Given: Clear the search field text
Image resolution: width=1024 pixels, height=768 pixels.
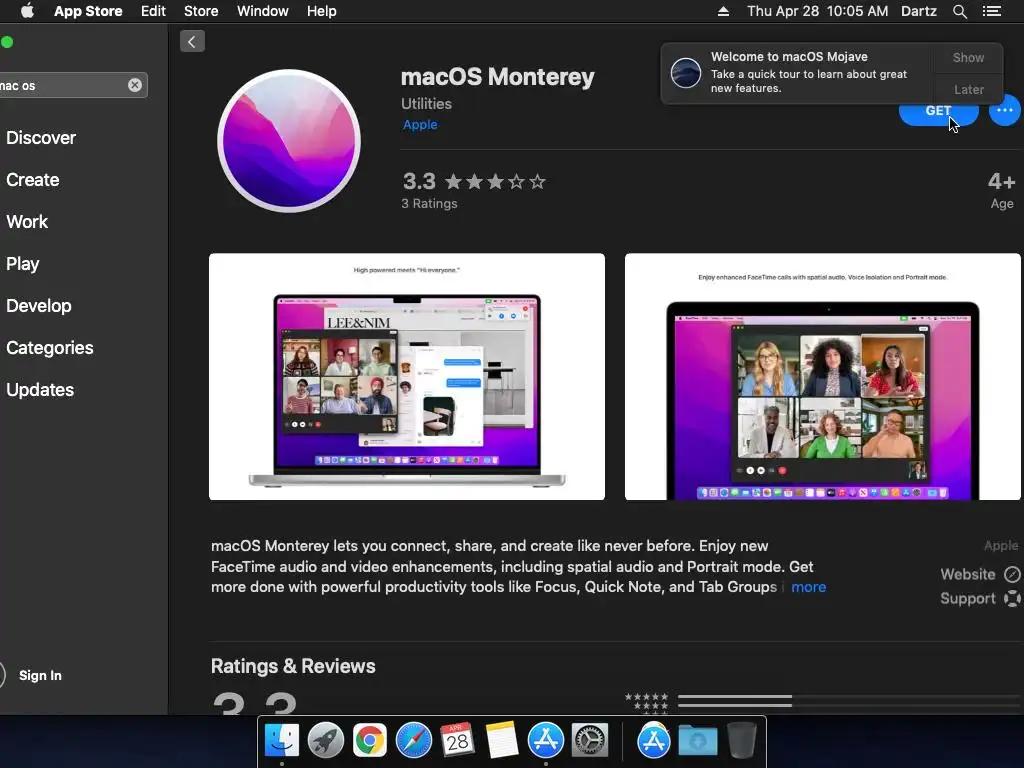Looking at the screenshot, I should (135, 85).
